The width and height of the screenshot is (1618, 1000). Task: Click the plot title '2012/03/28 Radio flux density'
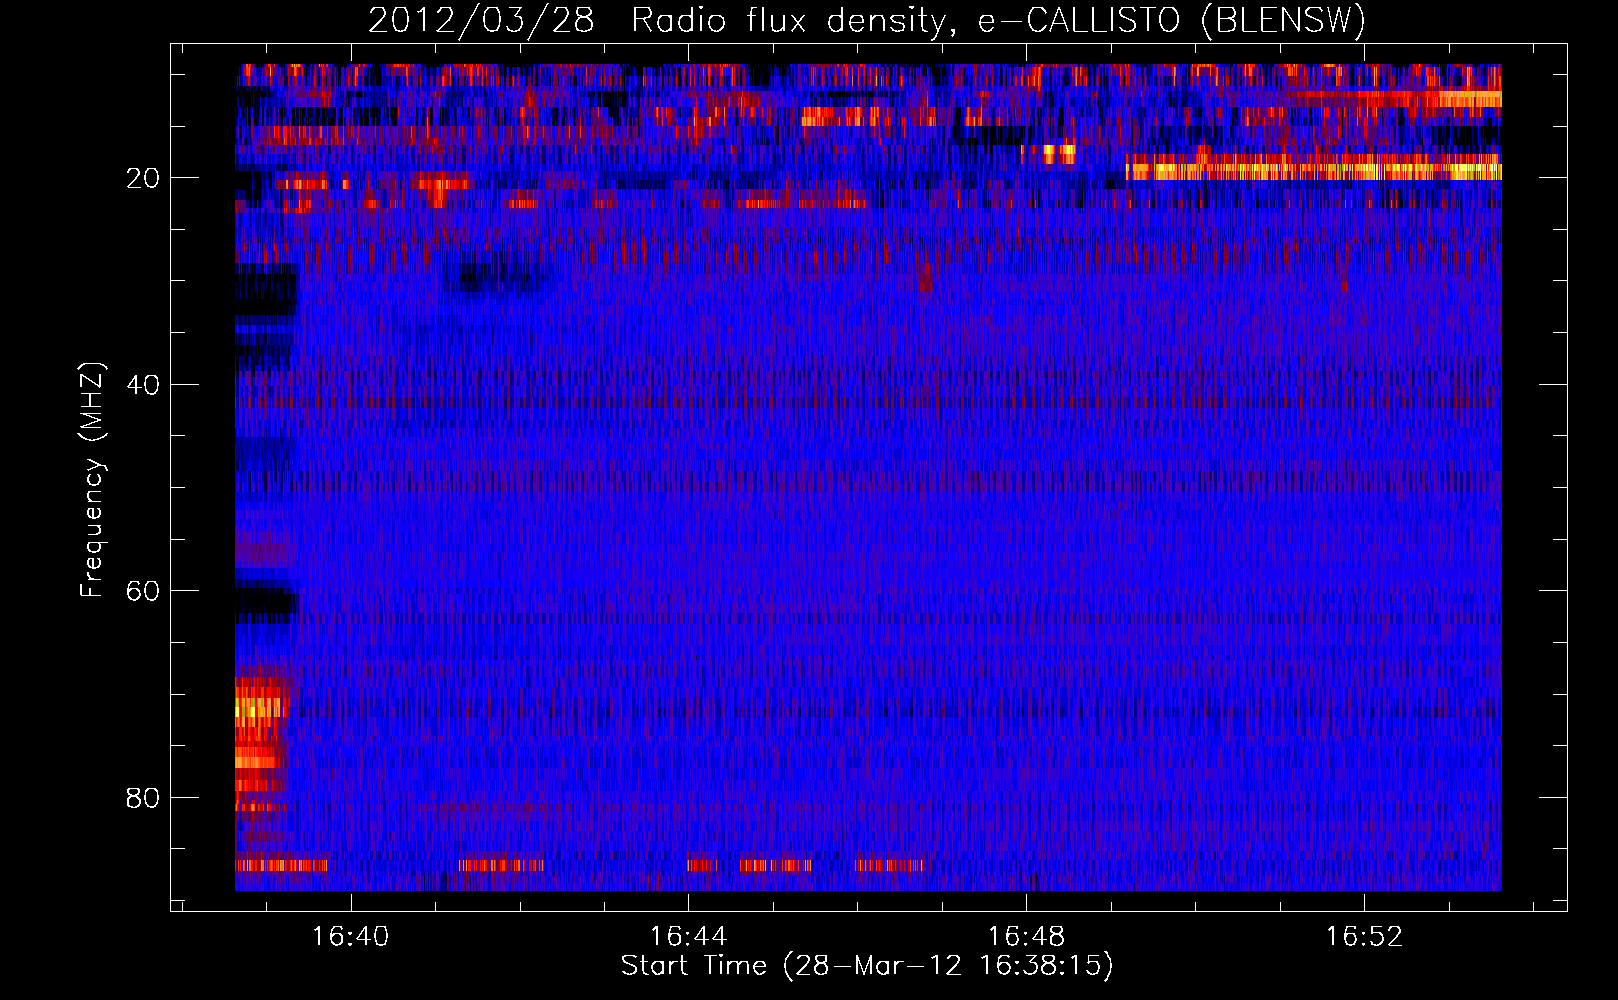click(867, 20)
